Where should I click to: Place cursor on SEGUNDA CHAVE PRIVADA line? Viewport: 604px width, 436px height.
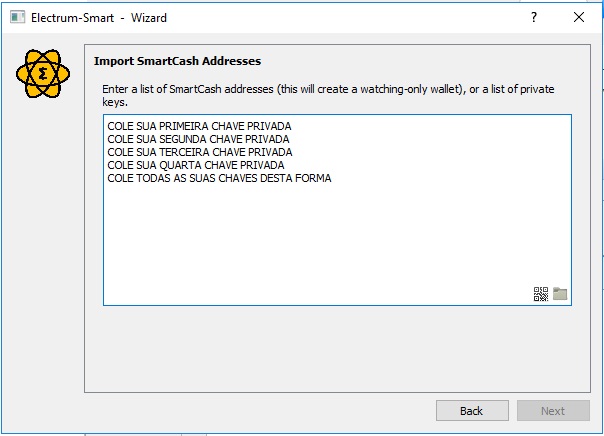click(x=198, y=139)
